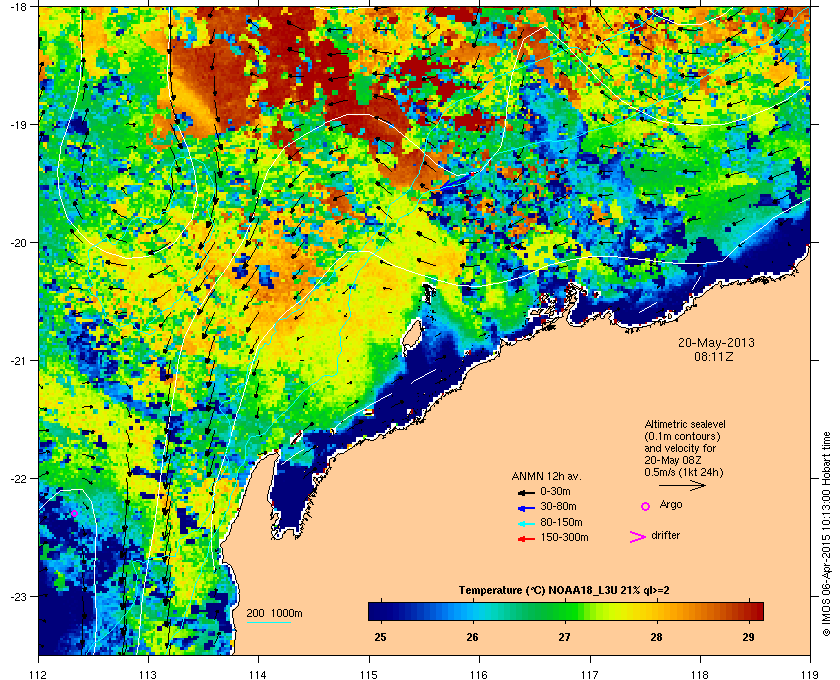This screenshot has width=840, height=680.
Task: Click the Argo float marker near 112.3E, -22.3
Action: 74,513
